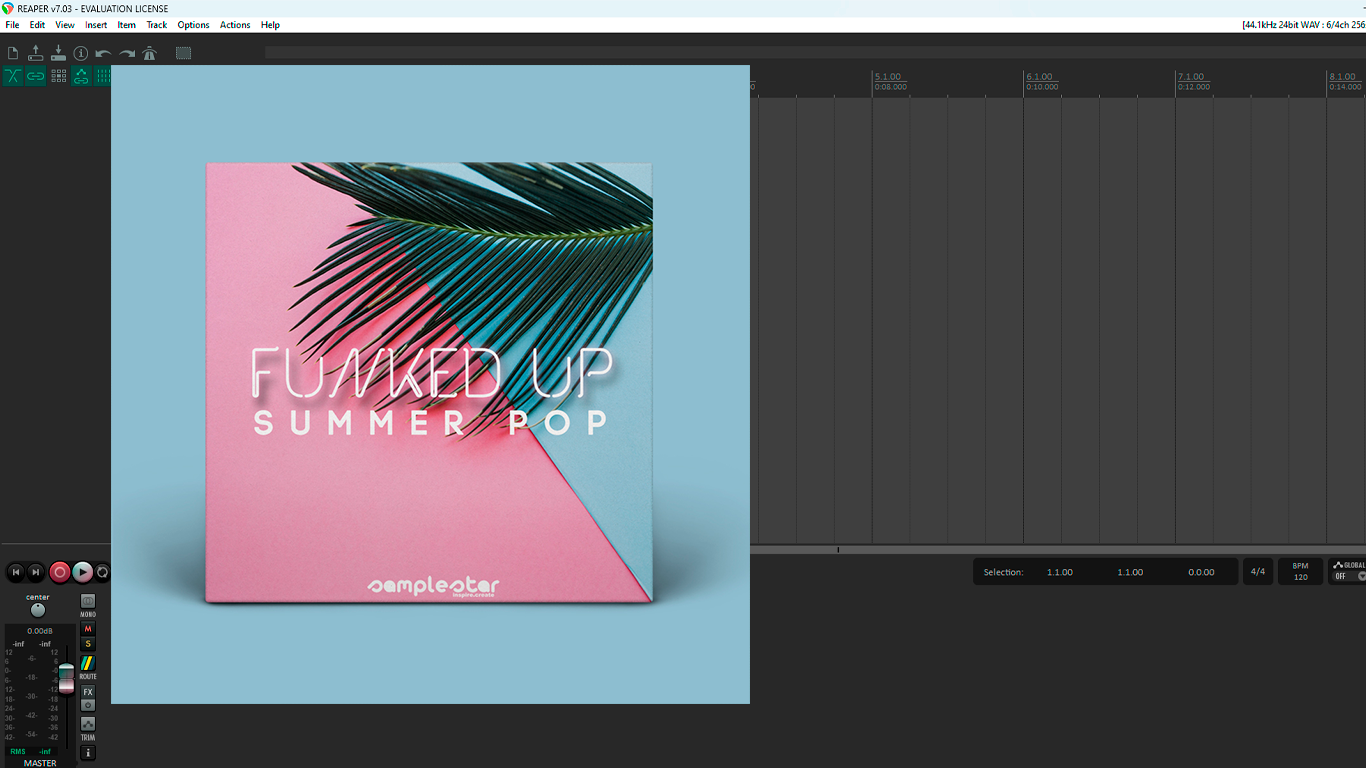Image resolution: width=1366 pixels, height=768 pixels.
Task: Toggle the repeat loop button
Action: (102, 572)
